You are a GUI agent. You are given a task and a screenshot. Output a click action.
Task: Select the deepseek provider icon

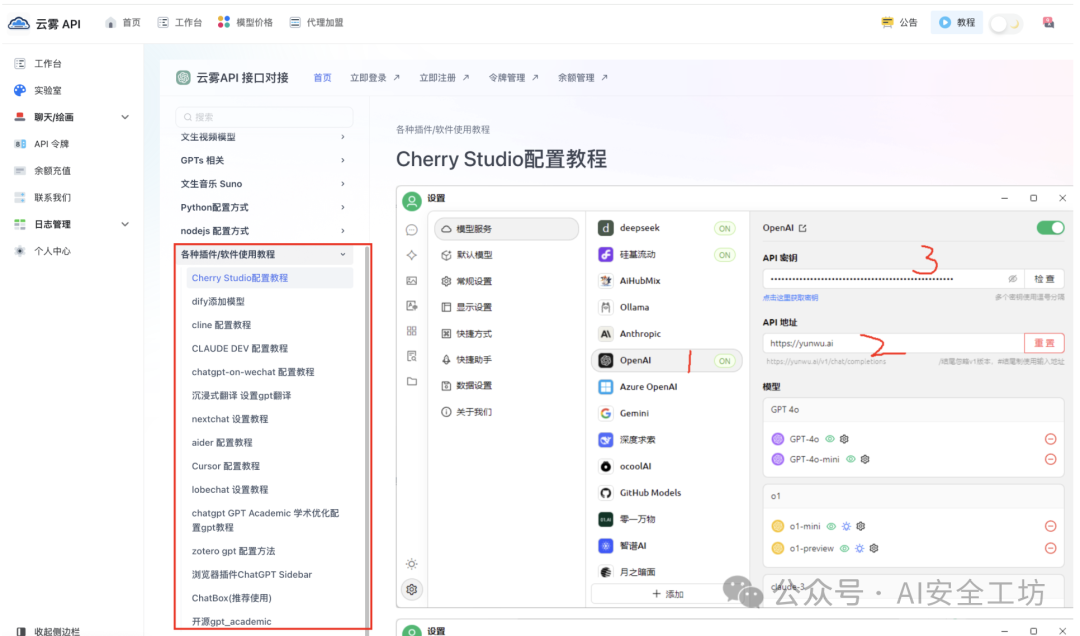coord(605,228)
